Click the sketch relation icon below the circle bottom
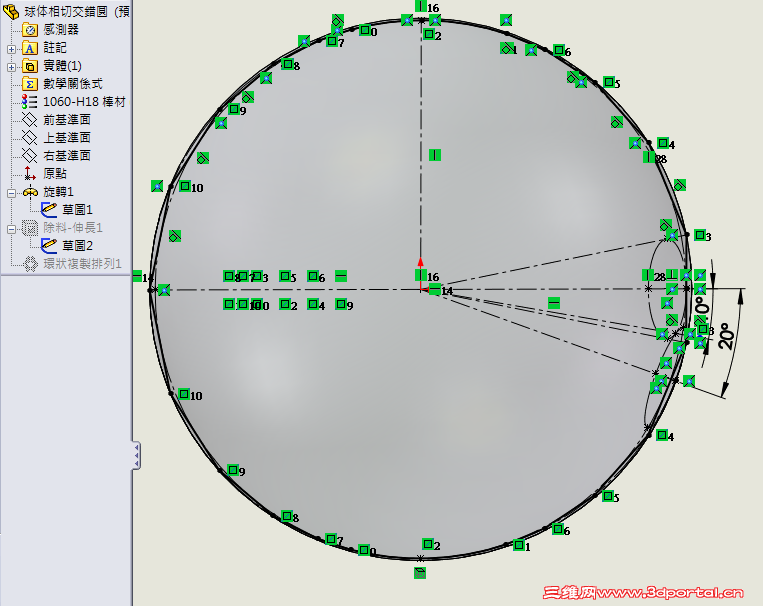Viewport: 763px width, 606px height. pyautogui.click(x=420, y=573)
